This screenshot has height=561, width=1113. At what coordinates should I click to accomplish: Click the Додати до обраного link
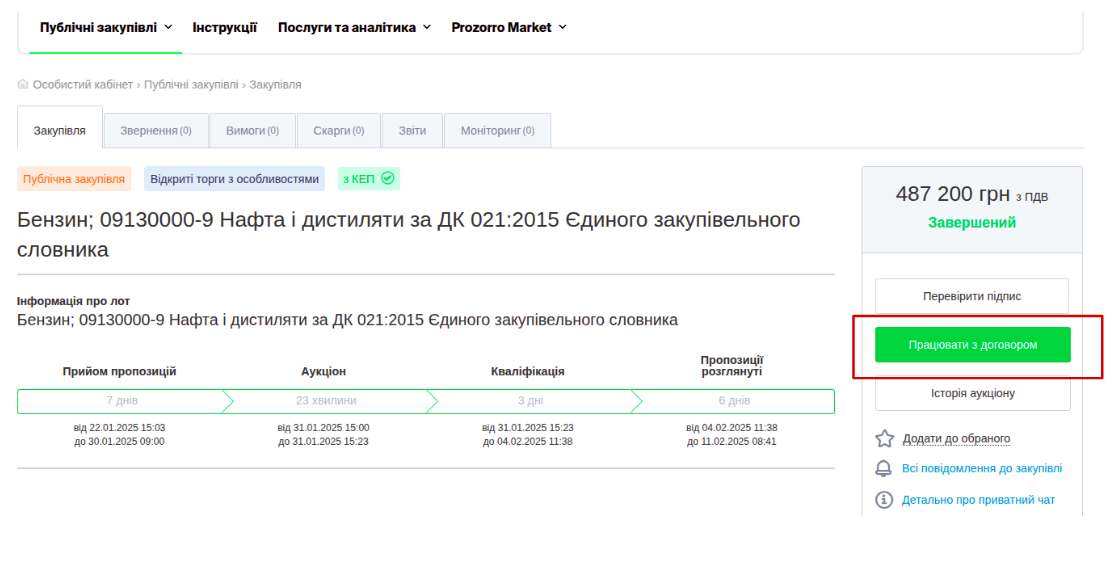click(956, 438)
